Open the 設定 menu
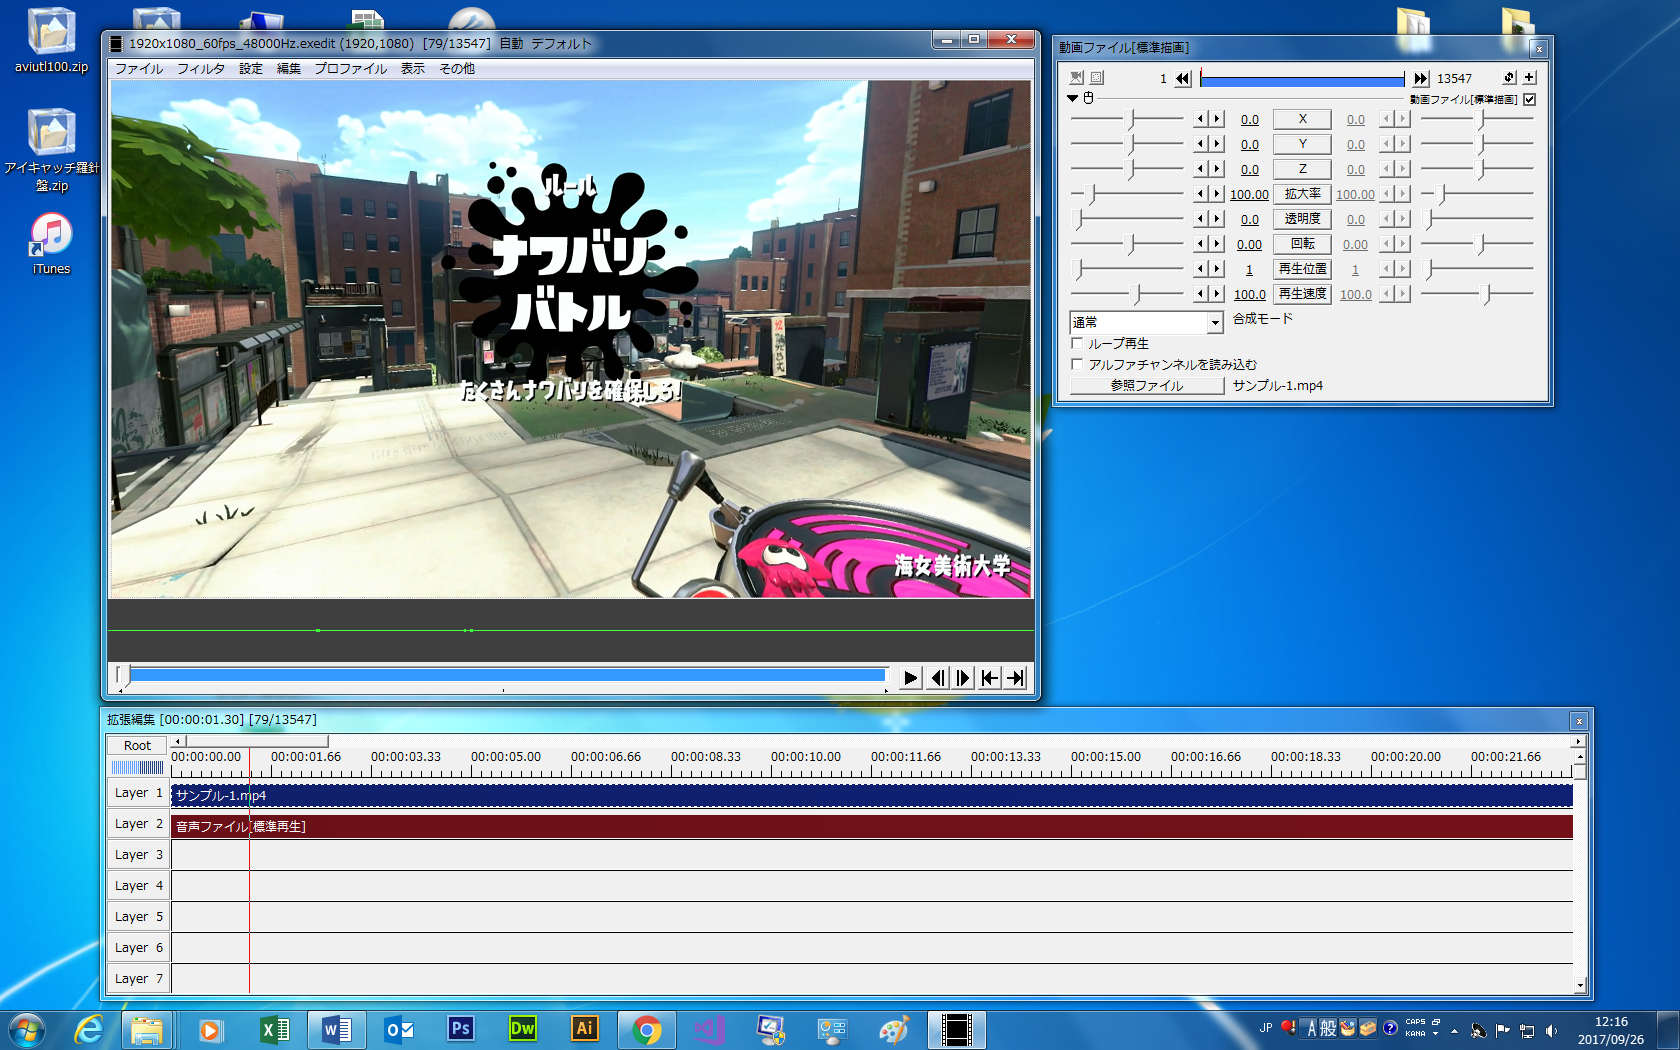1680x1050 pixels. click(251, 69)
